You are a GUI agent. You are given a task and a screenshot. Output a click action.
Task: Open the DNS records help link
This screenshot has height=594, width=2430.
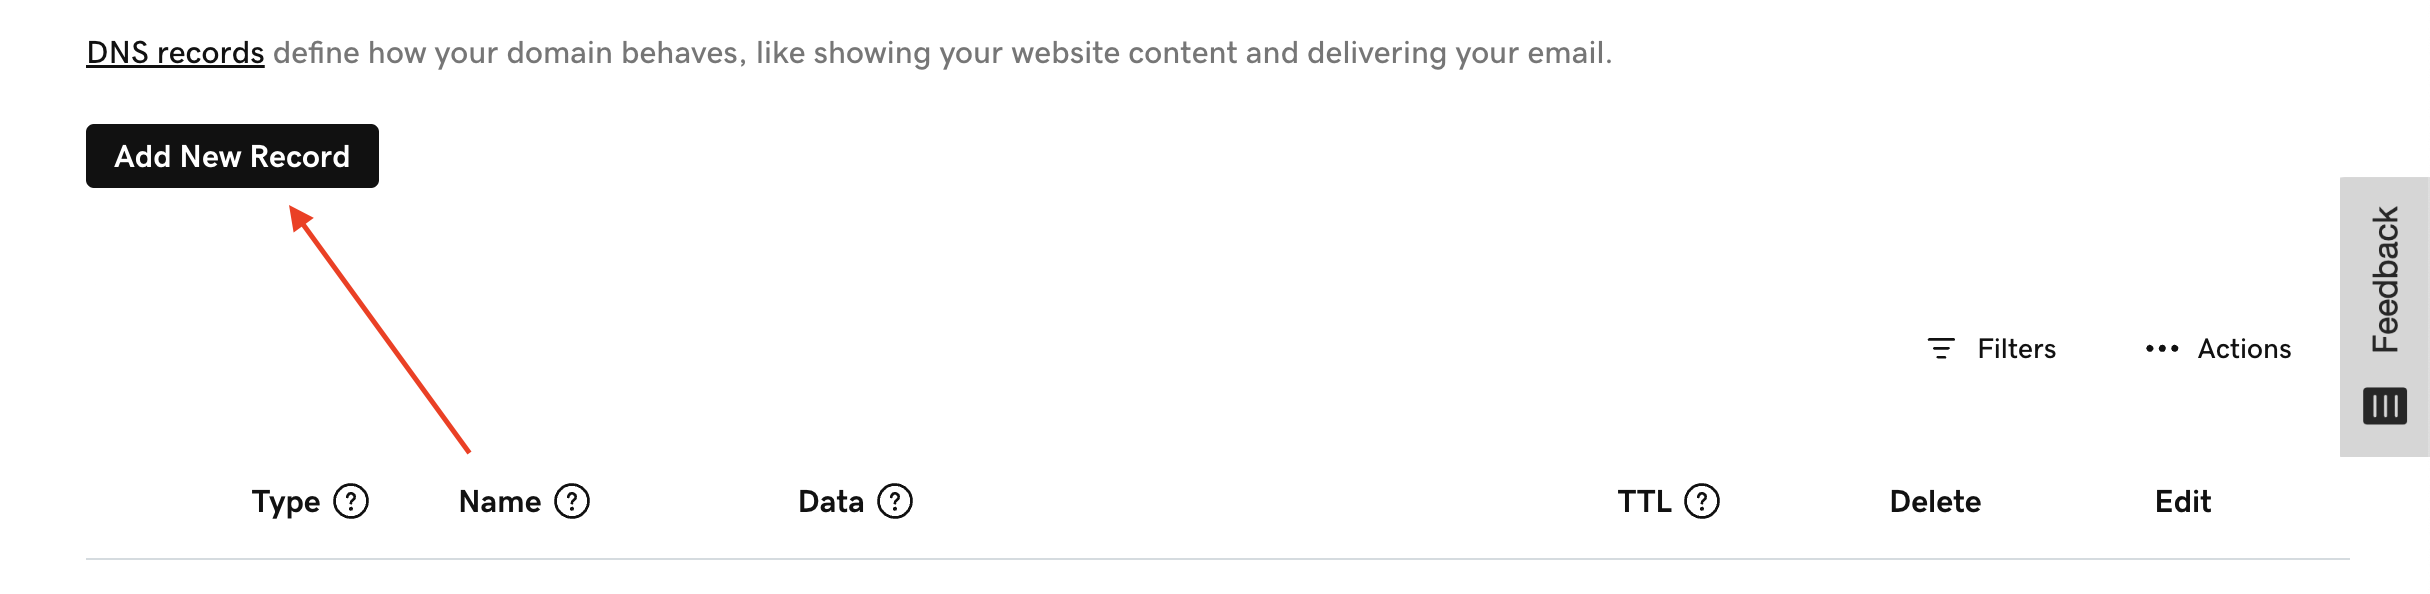point(175,52)
